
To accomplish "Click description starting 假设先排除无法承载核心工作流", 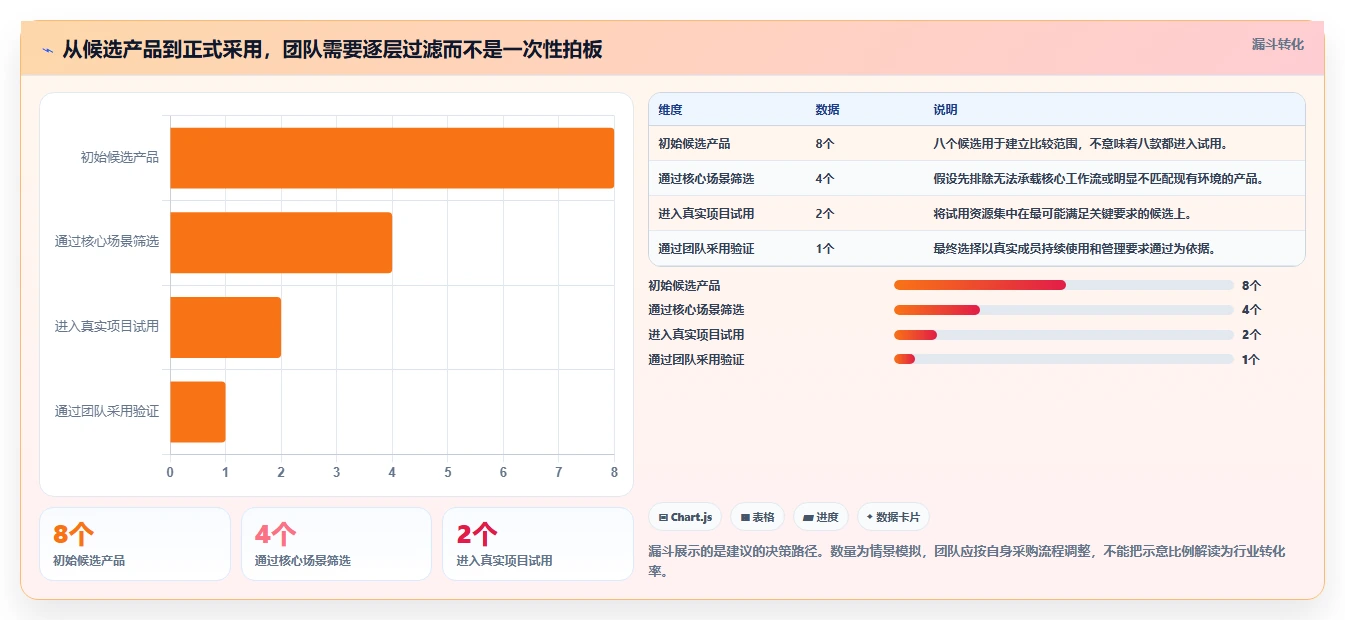I will pos(1098,179).
